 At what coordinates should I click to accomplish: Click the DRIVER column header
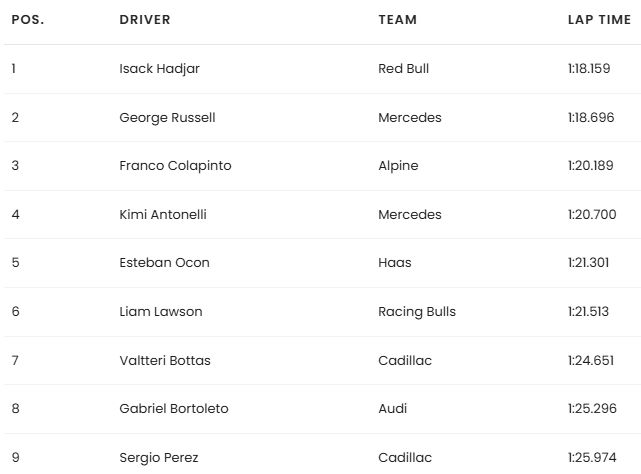coord(145,20)
